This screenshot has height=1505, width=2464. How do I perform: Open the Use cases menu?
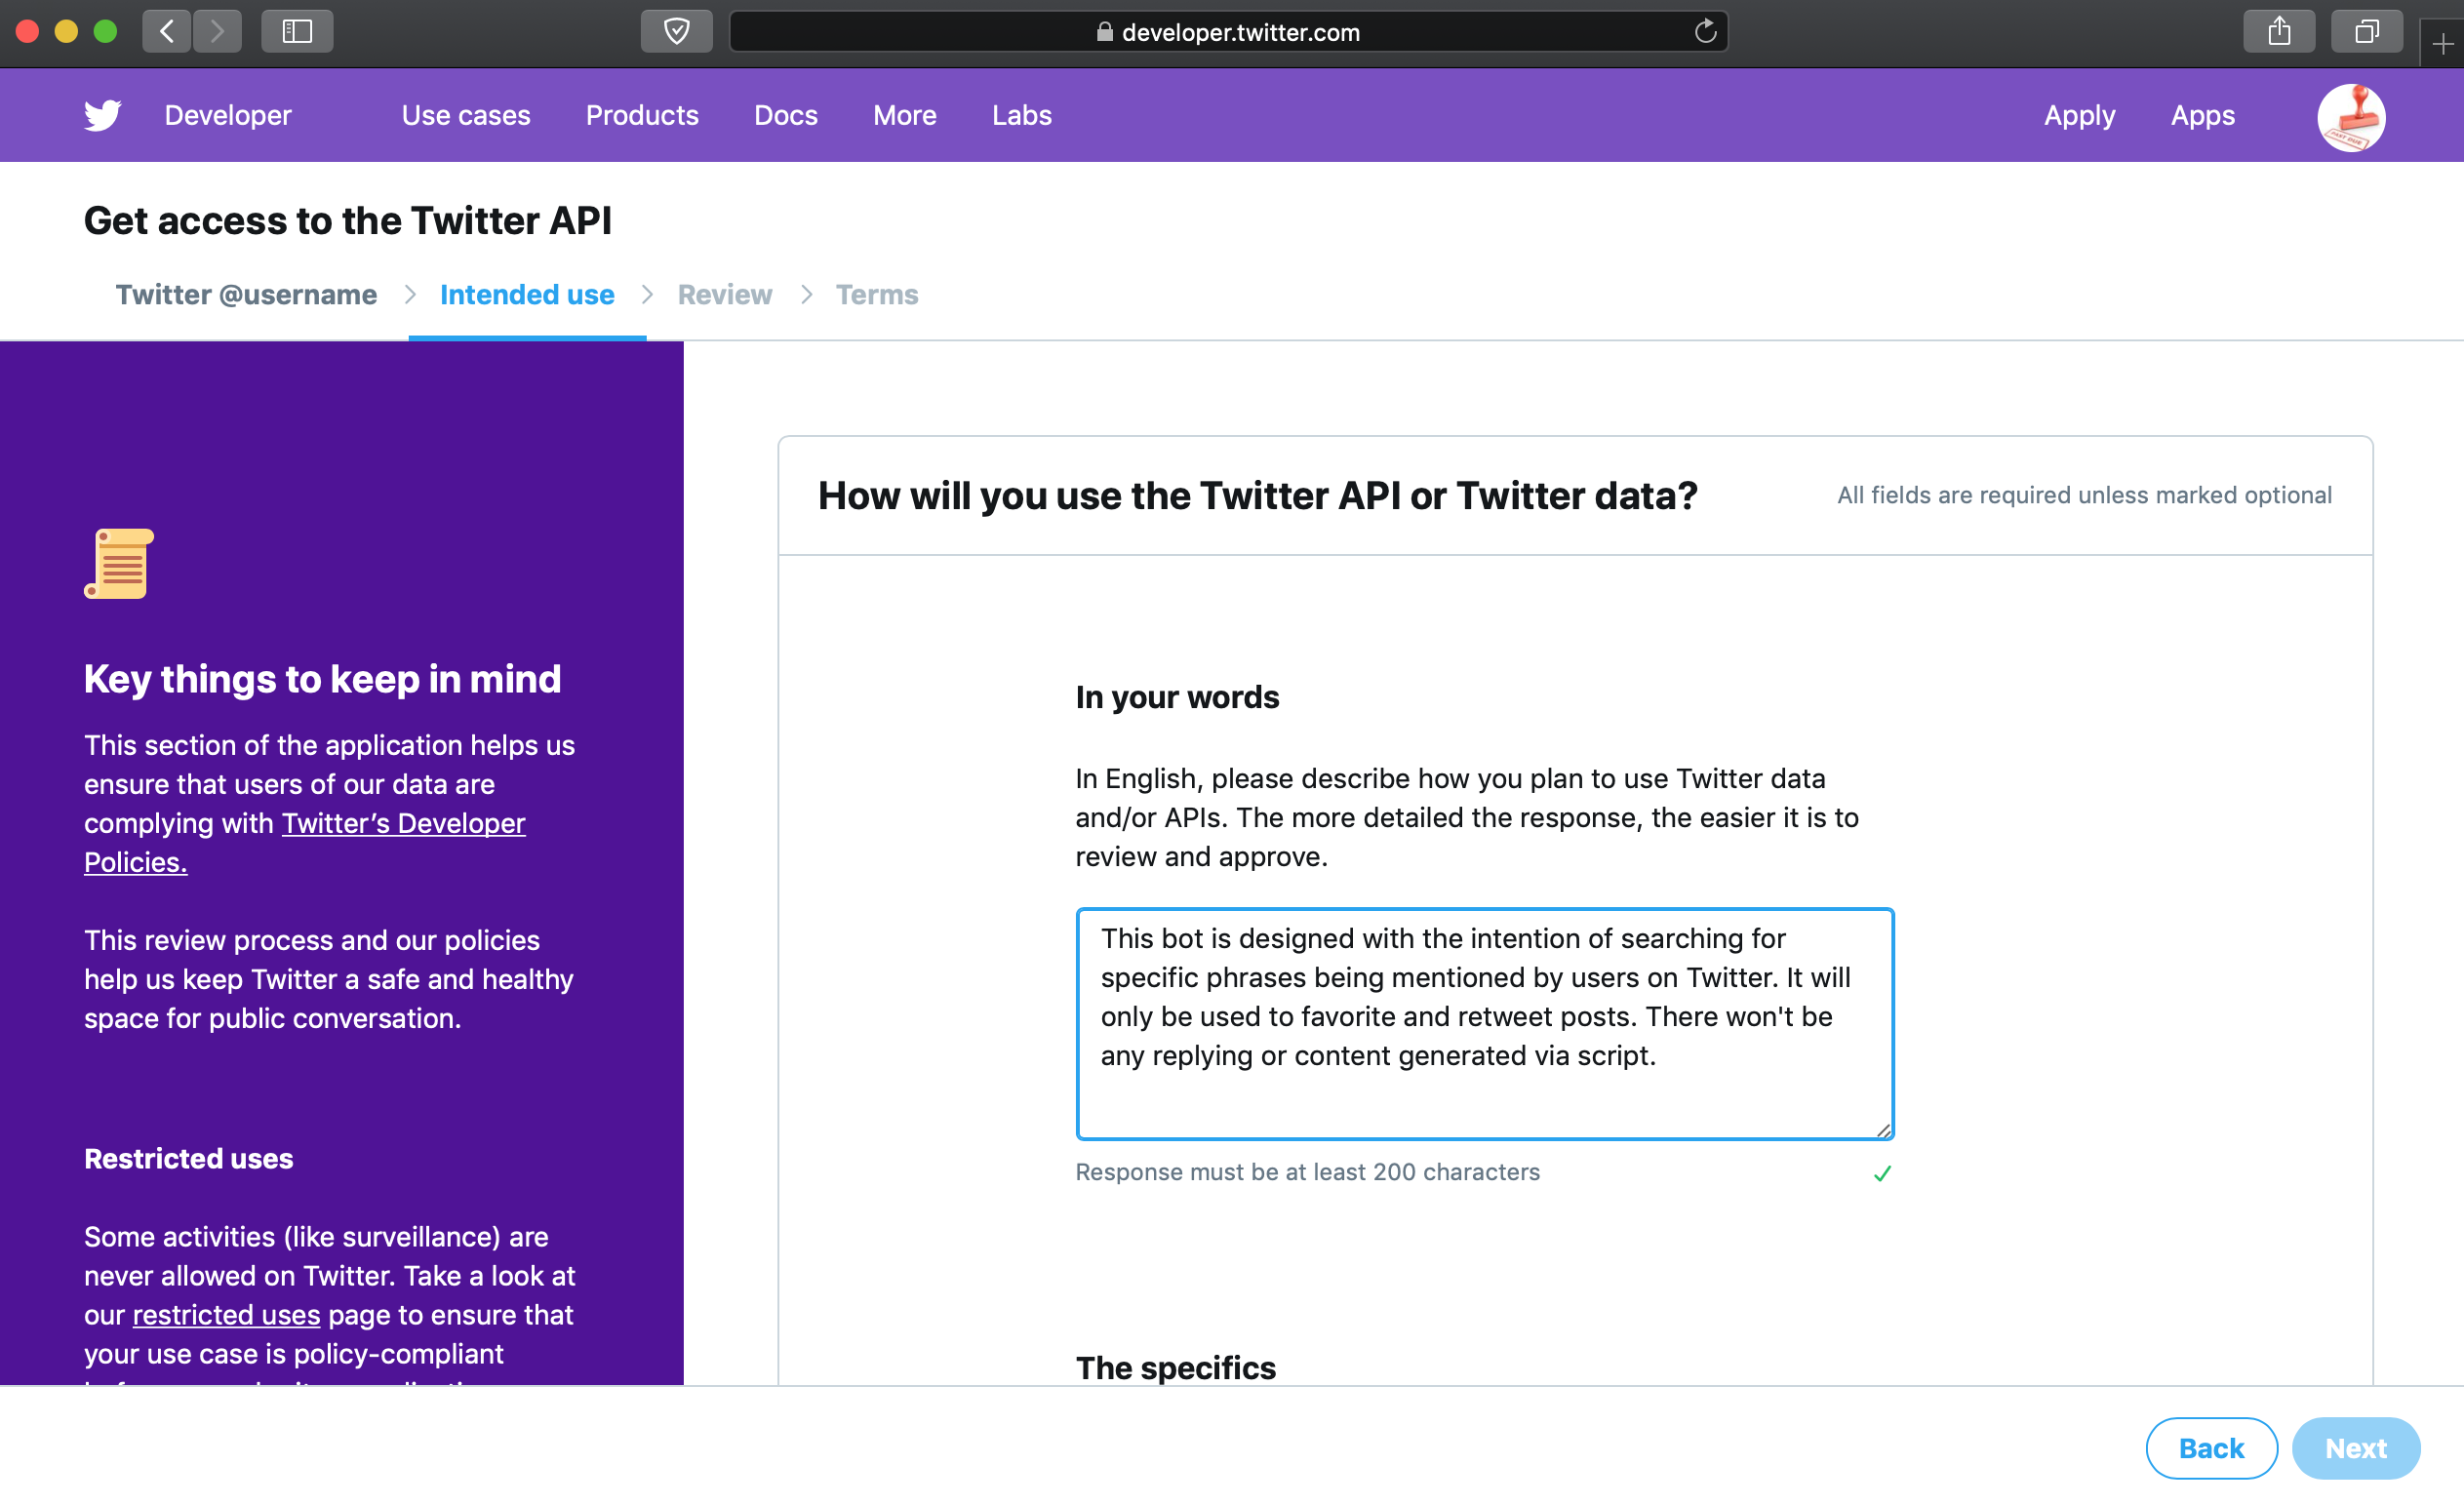click(466, 115)
